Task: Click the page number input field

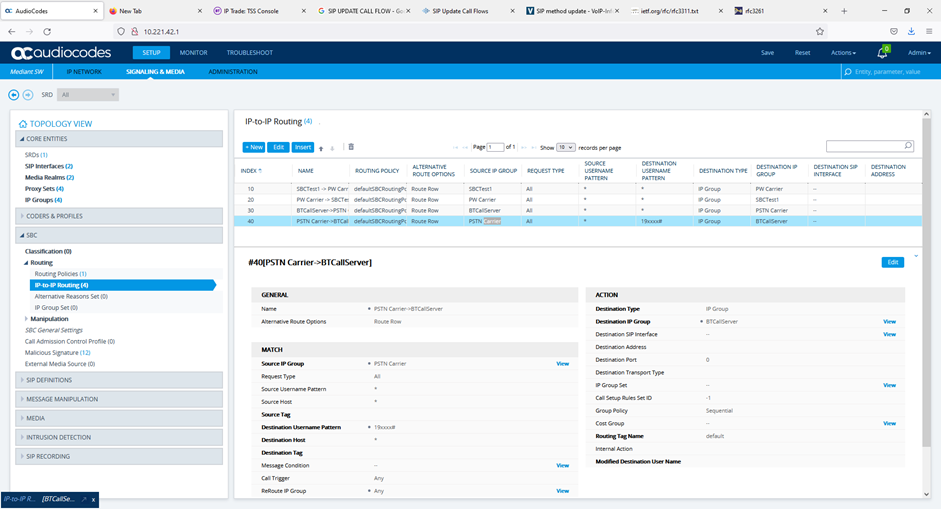Action: point(496,148)
